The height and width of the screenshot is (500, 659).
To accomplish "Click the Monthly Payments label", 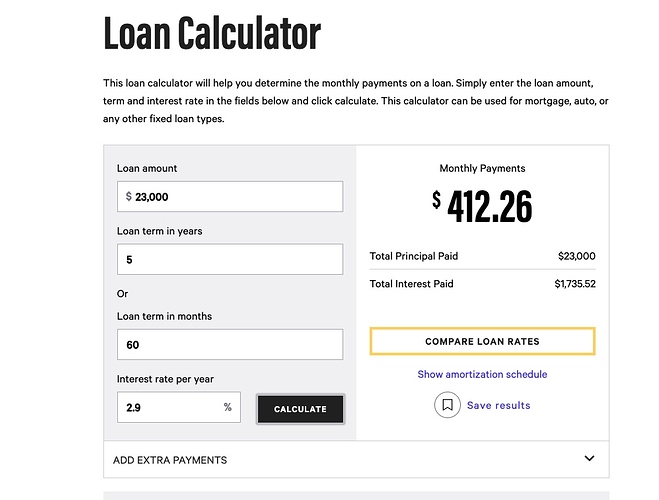I will pos(482,168).
